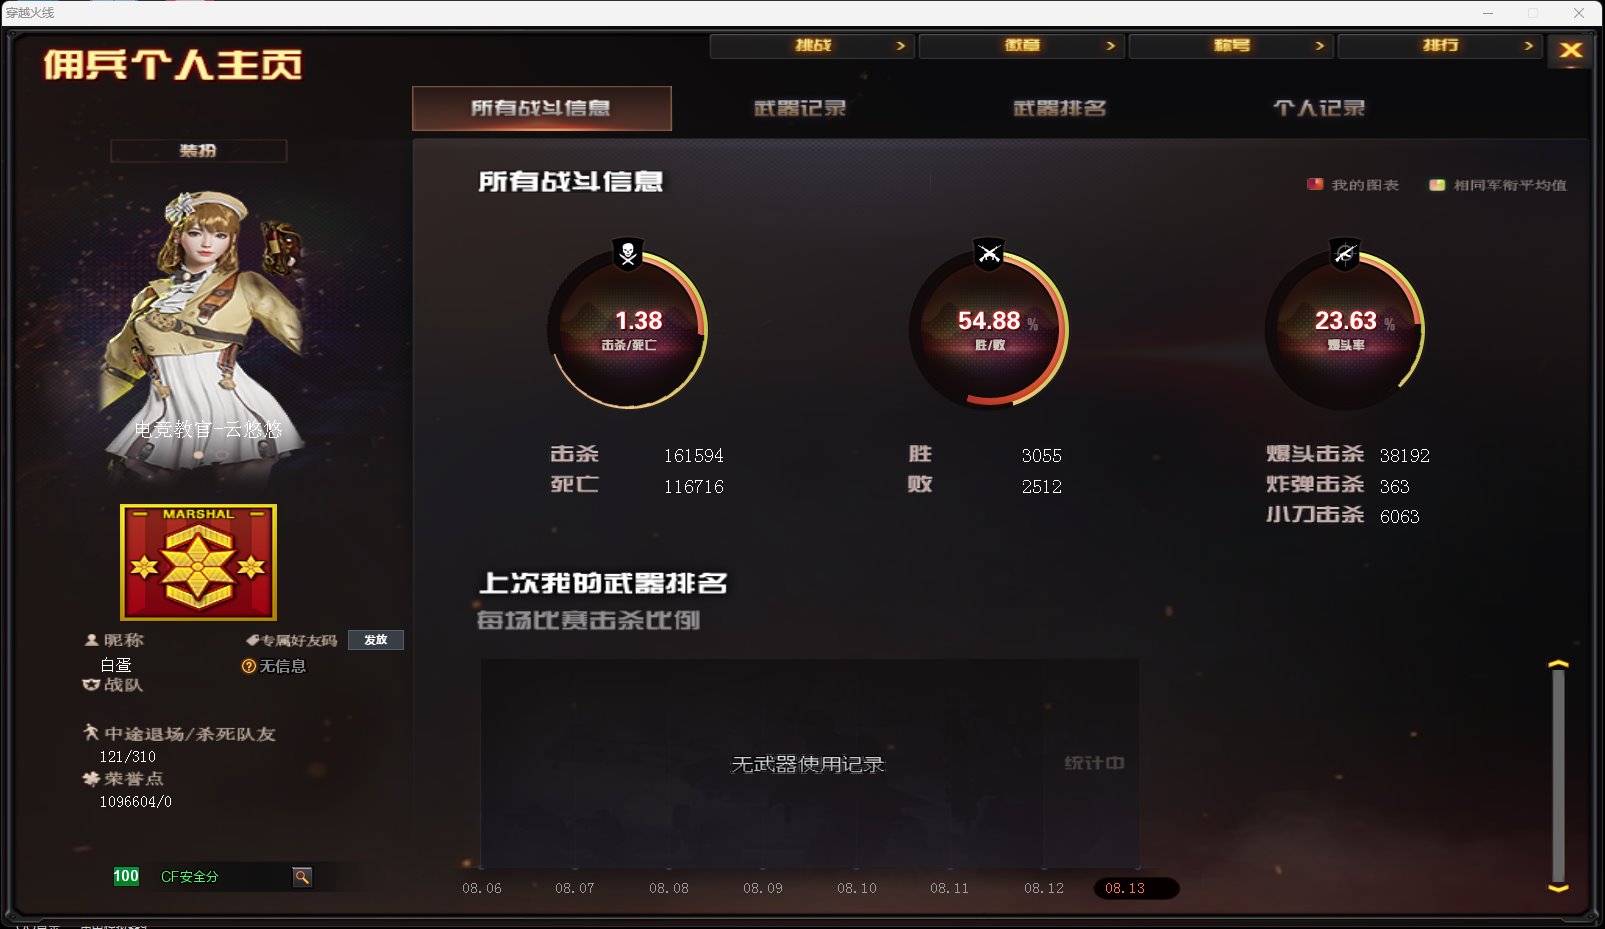Click the vertical scrollbar track on right
Screen dimensions: 1605x929
[1558, 776]
